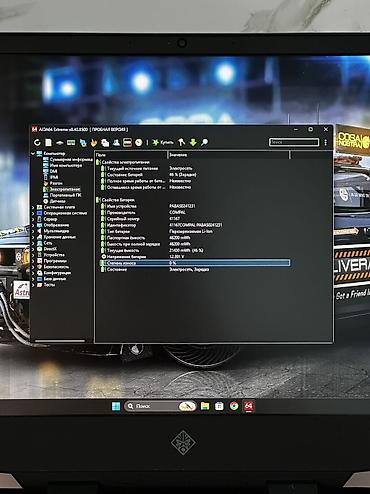Select the highlighted Степень износа row
The image size is (370, 494).
(x=195, y=263)
